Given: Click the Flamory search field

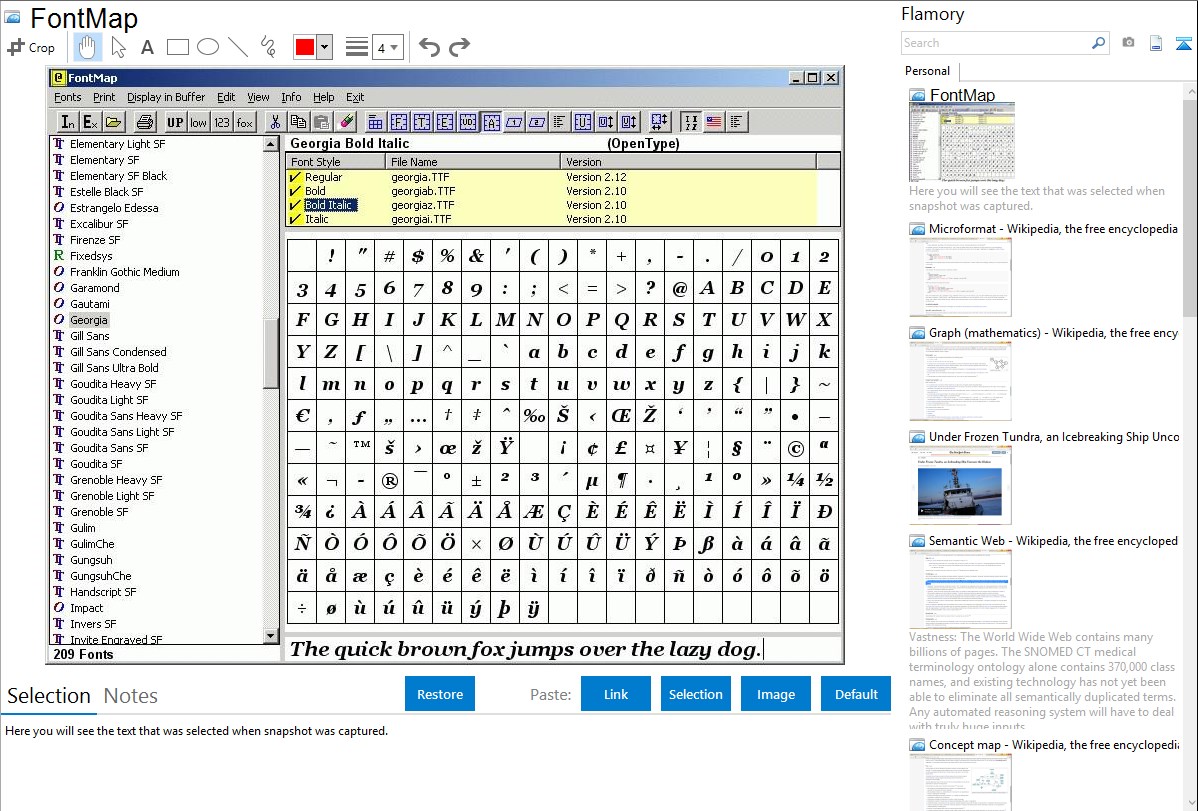Looking at the screenshot, I should pos(995,43).
